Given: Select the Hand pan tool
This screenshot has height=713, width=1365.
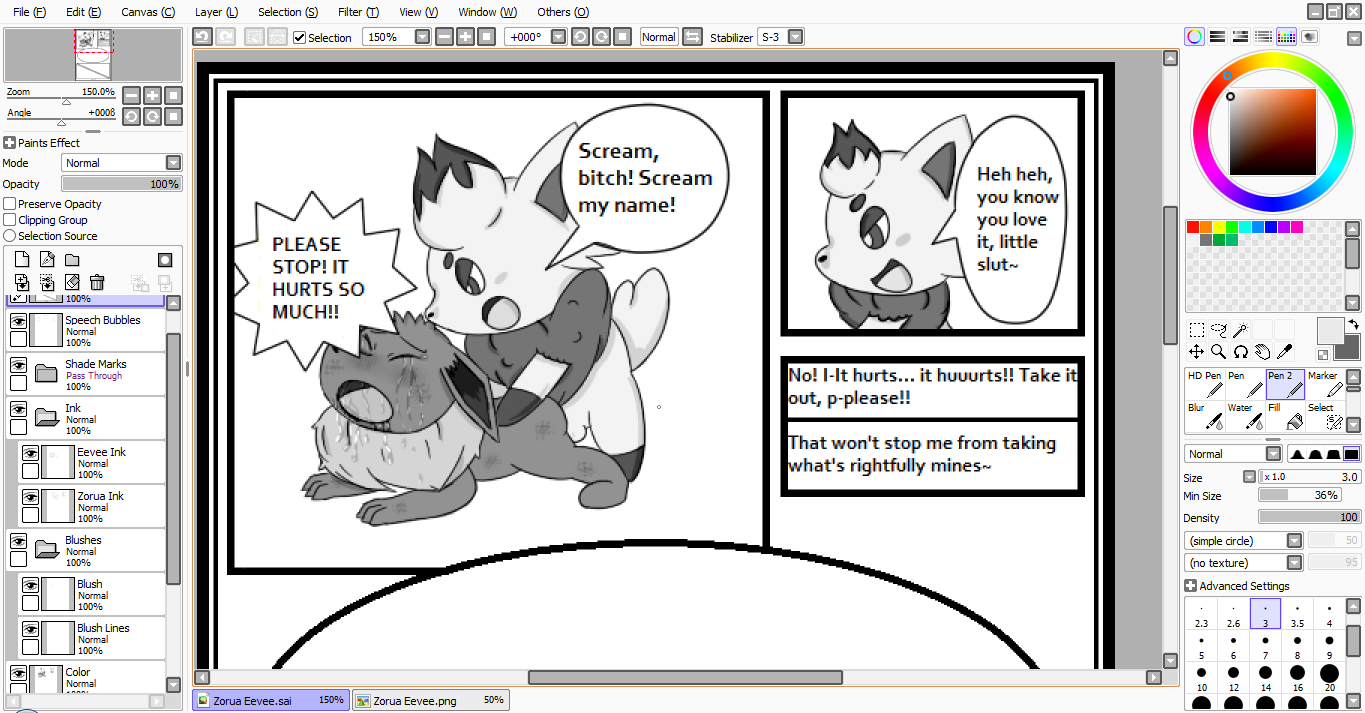Looking at the screenshot, I should click(x=1263, y=352).
